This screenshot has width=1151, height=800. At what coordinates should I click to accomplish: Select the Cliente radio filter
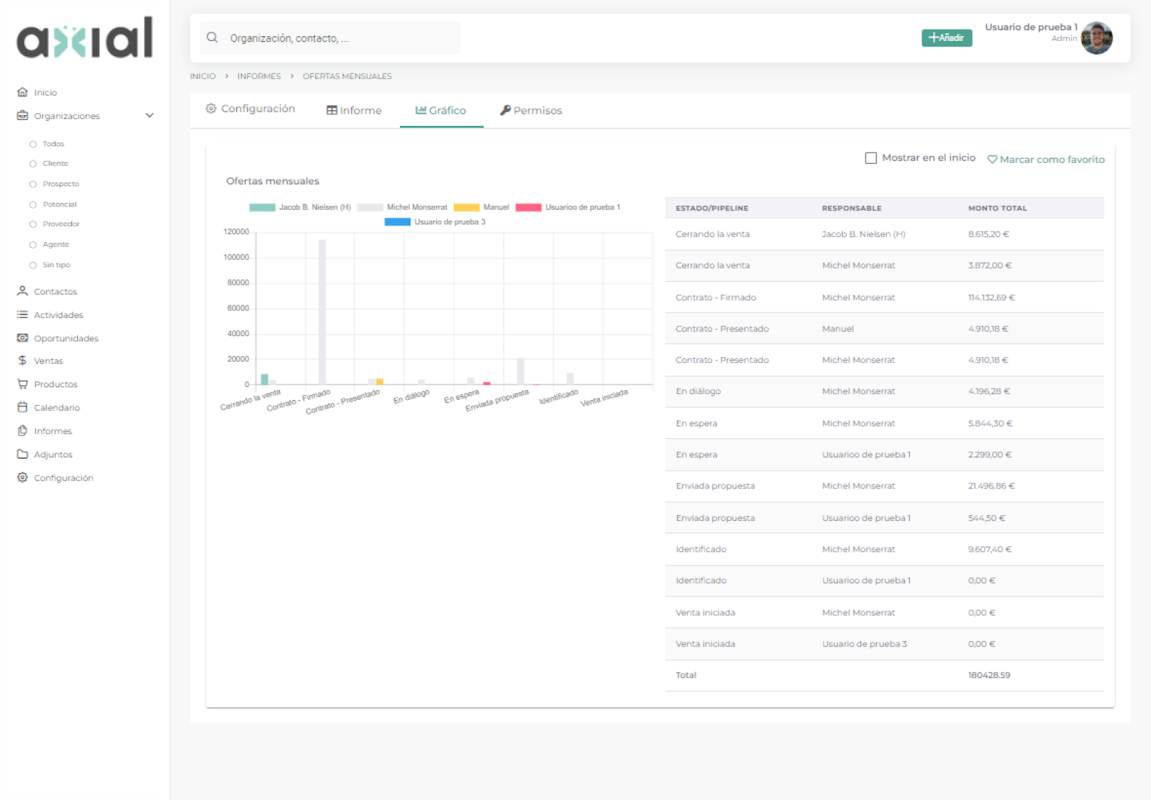(x=32, y=164)
